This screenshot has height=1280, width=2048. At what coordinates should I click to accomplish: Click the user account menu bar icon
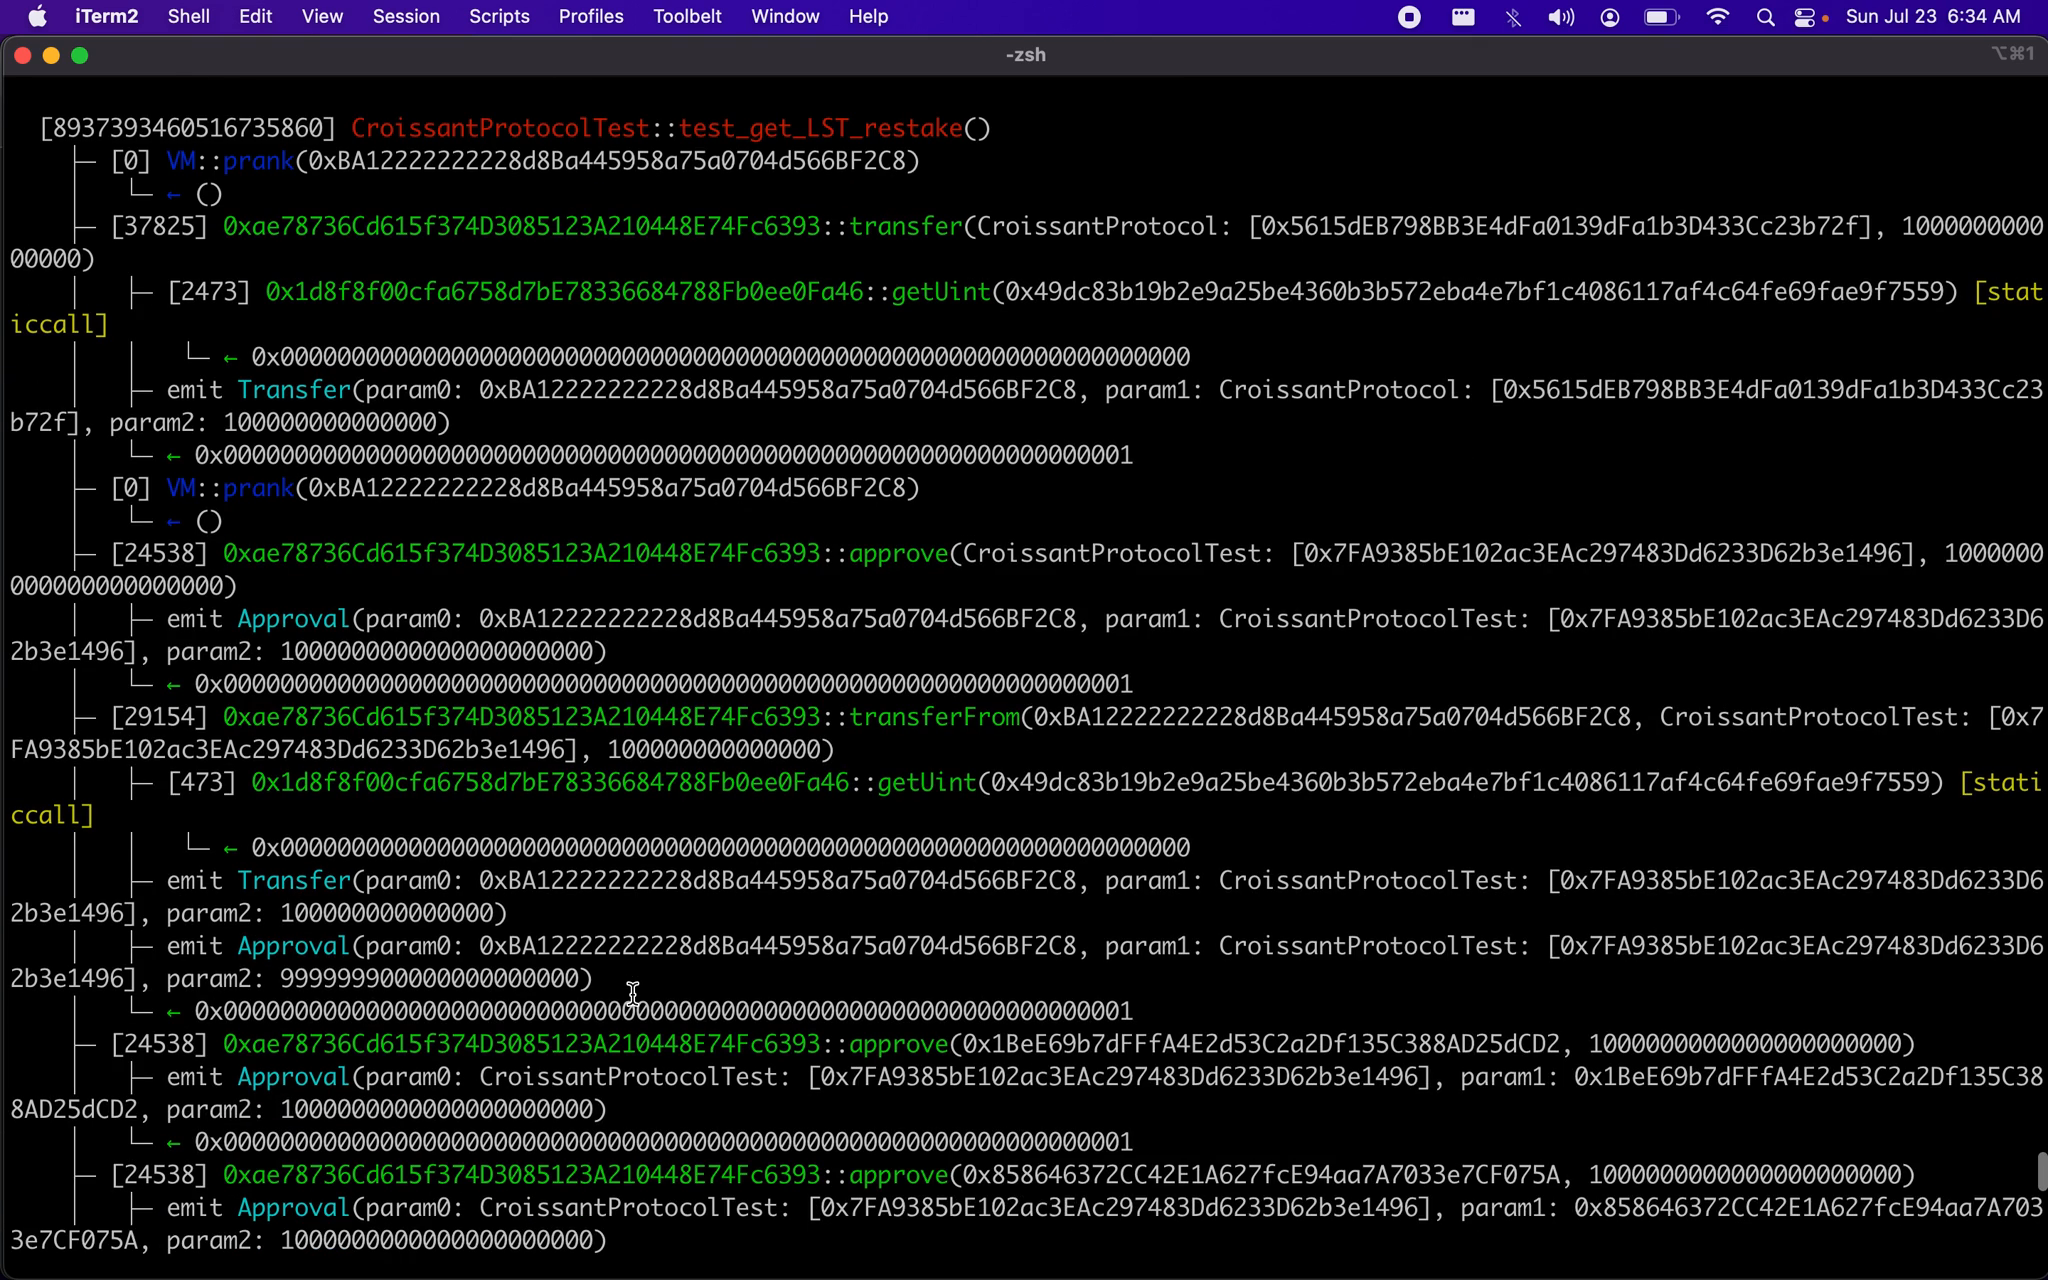pos(1610,17)
